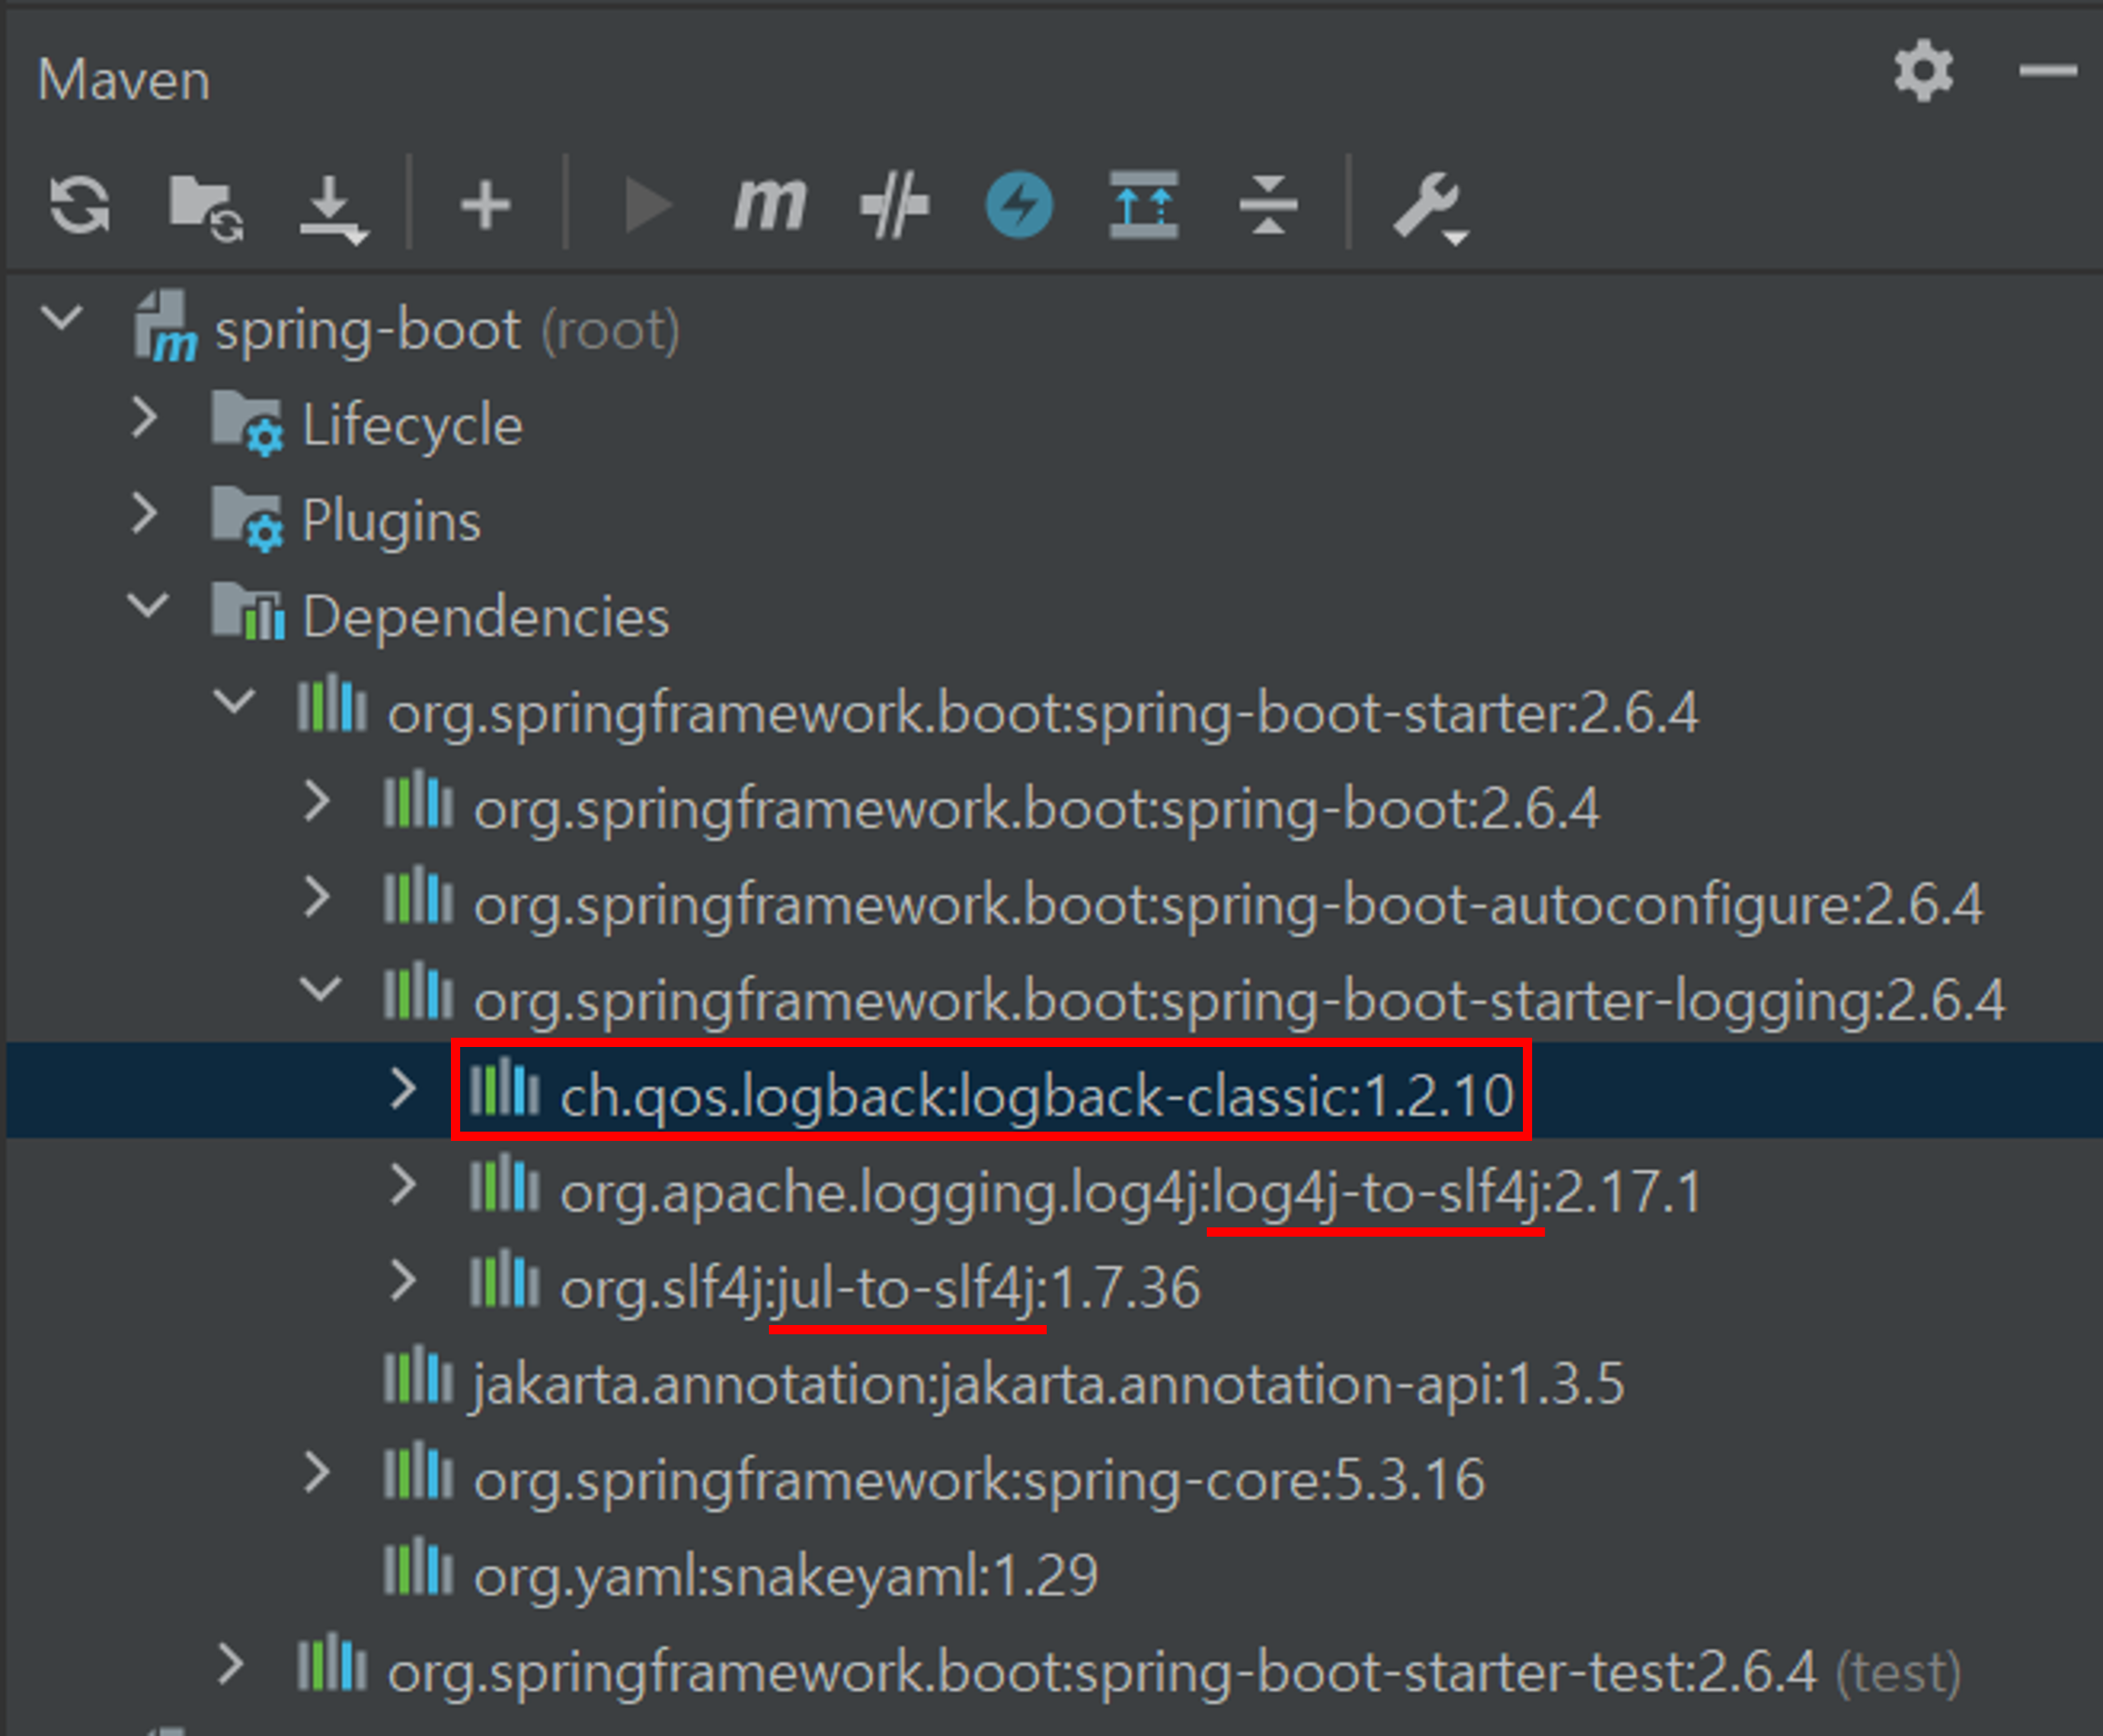
Task: Collapse the Dependencies node
Action: (148, 606)
